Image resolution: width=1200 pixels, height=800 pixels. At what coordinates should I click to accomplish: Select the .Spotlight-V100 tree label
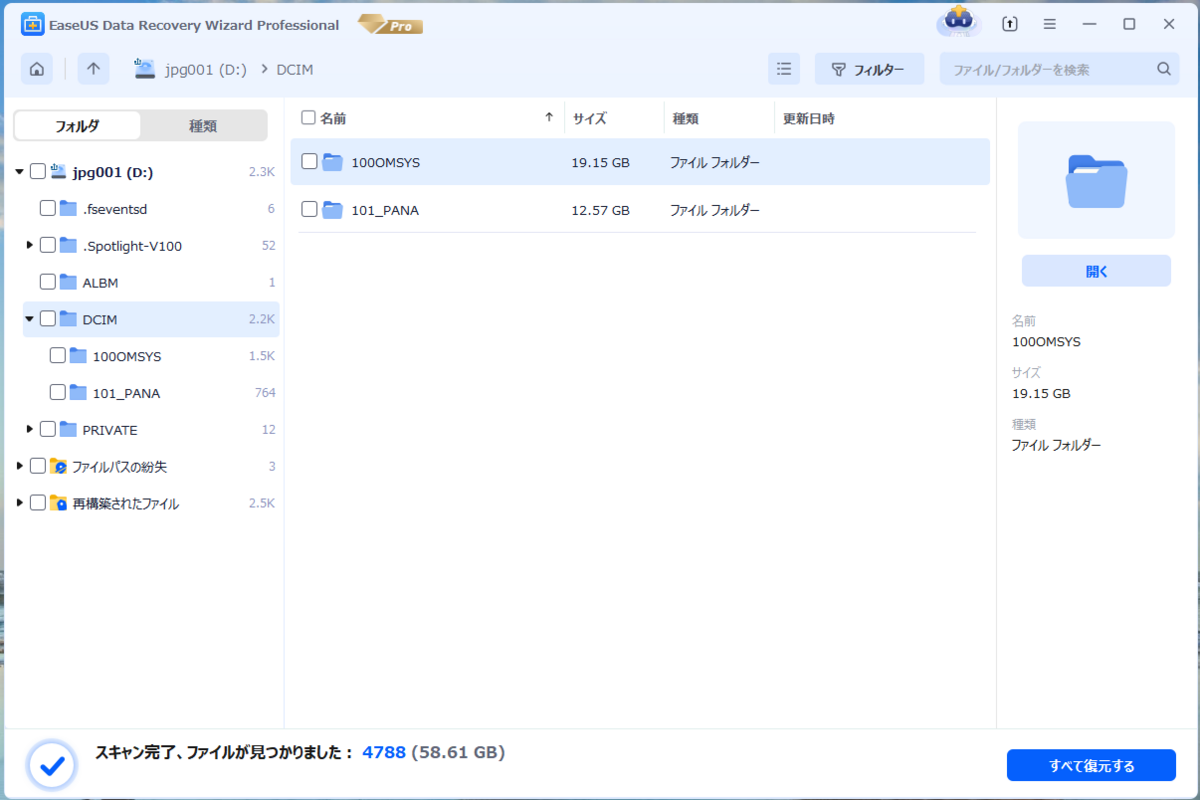[132, 246]
